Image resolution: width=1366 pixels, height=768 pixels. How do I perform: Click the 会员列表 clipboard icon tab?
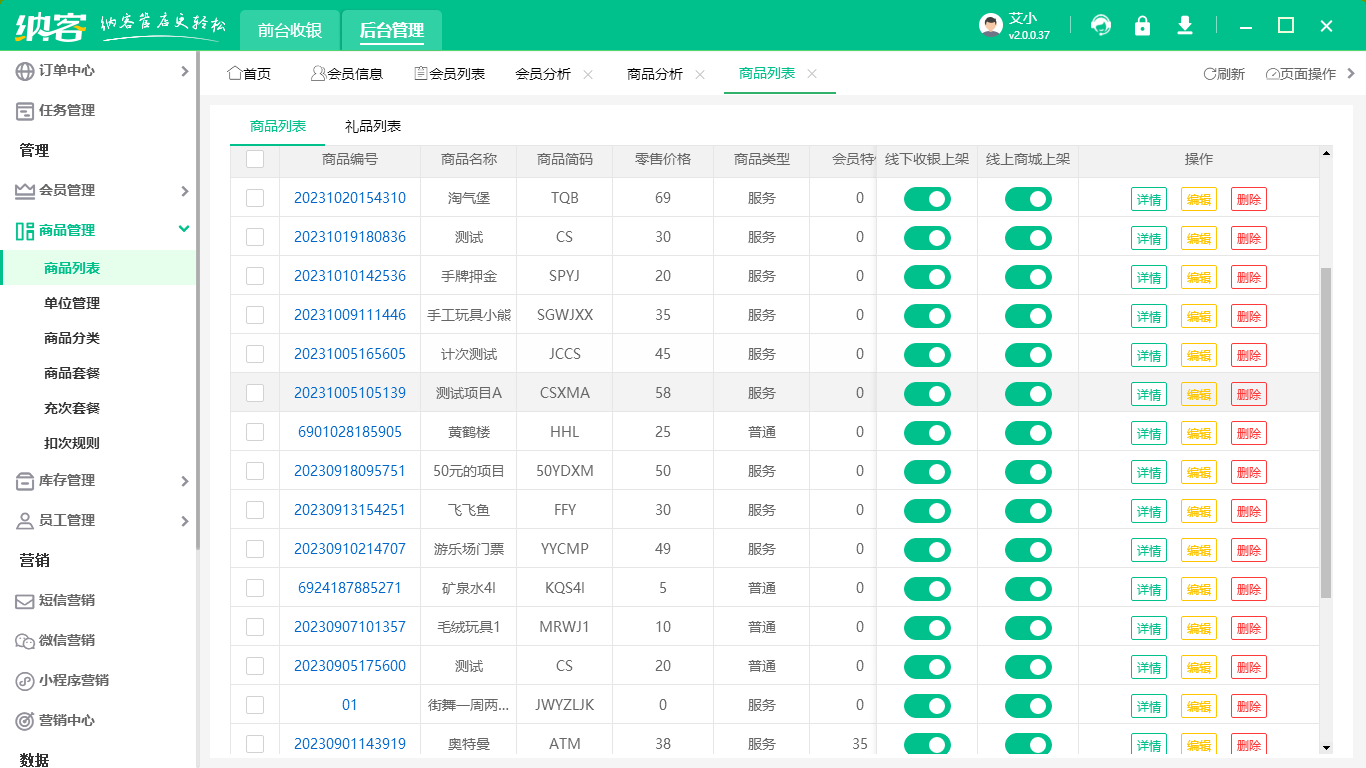[421, 74]
